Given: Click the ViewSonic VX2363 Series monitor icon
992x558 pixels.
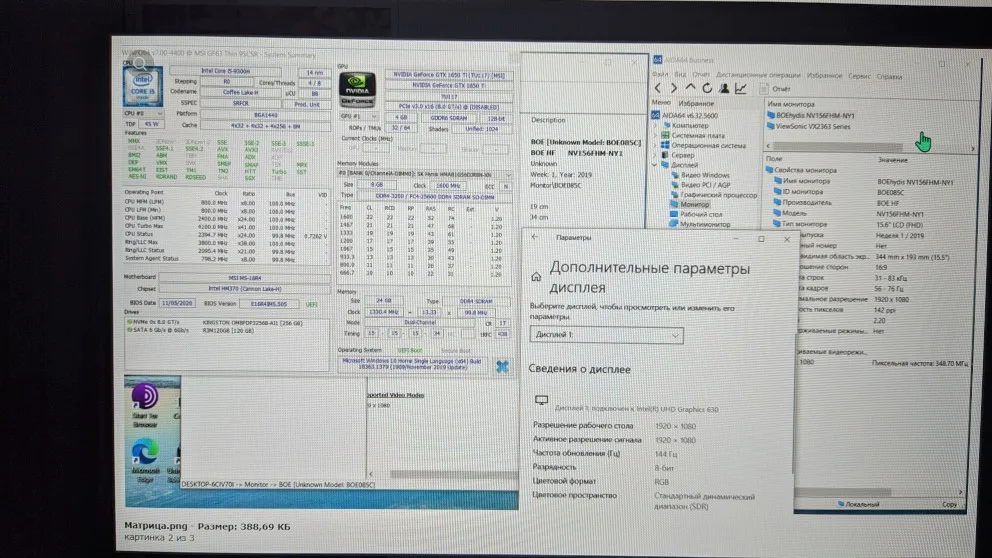Looking at the screenshot, I should 771,127.
